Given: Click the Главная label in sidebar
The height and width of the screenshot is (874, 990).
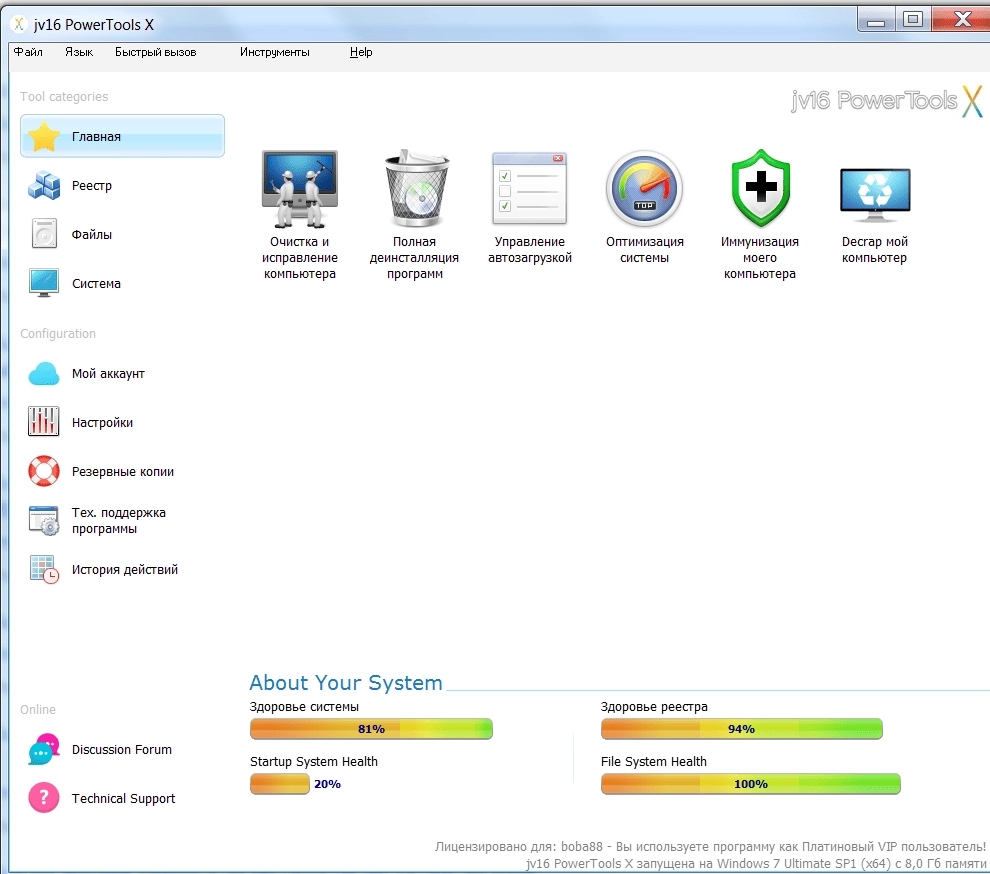Looking at the screenshot, I should click(96, 137).
